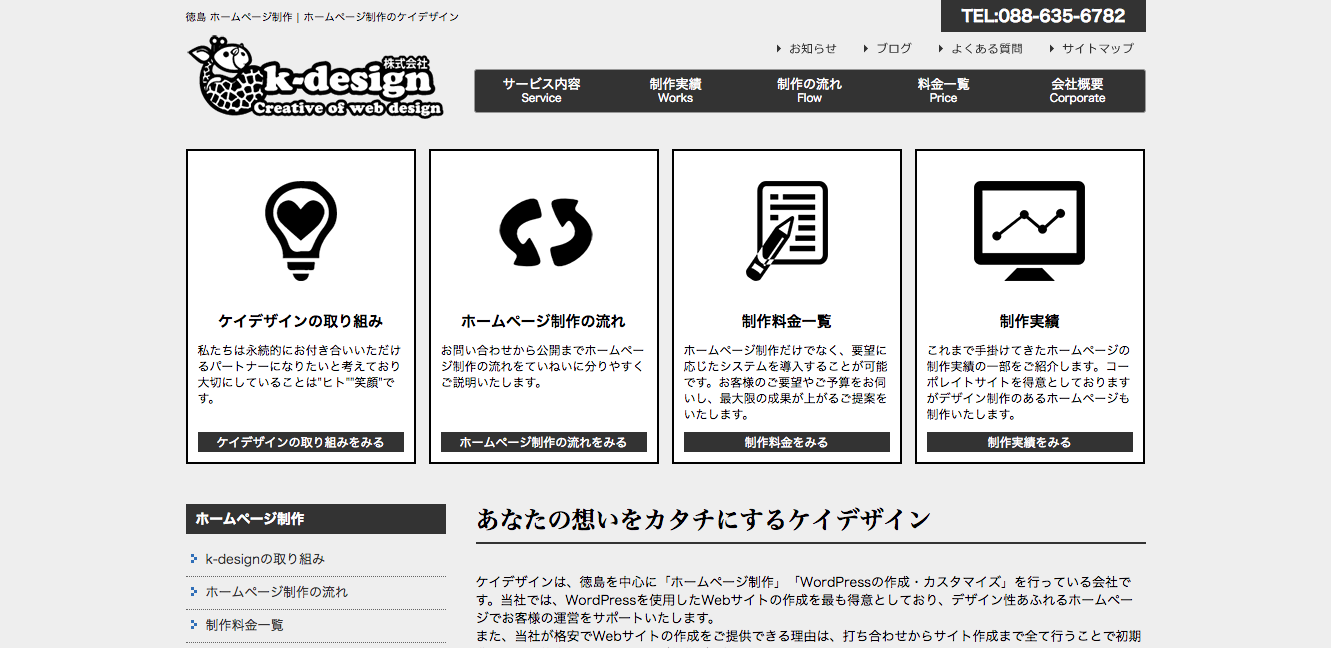Screen dimensions: 1331x648
Task: Open the サイトマップ link
Action: (x=1097, y=48)
